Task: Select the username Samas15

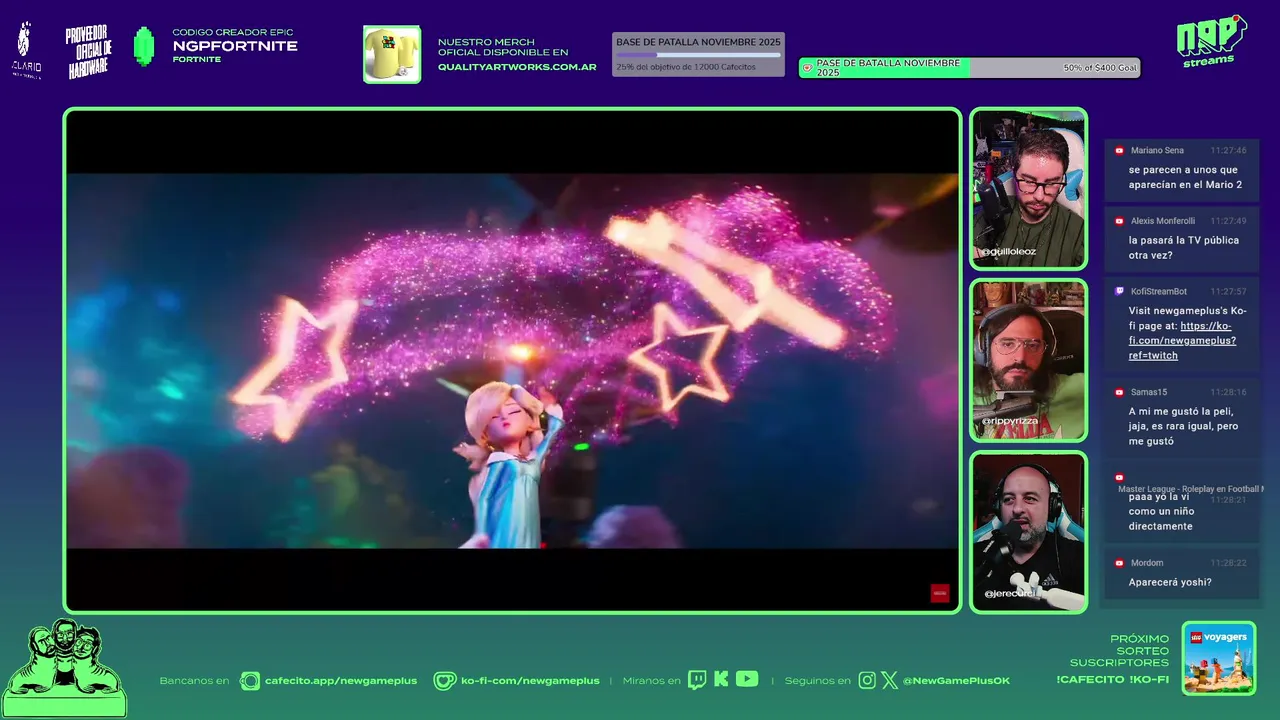Action: 1149,392
